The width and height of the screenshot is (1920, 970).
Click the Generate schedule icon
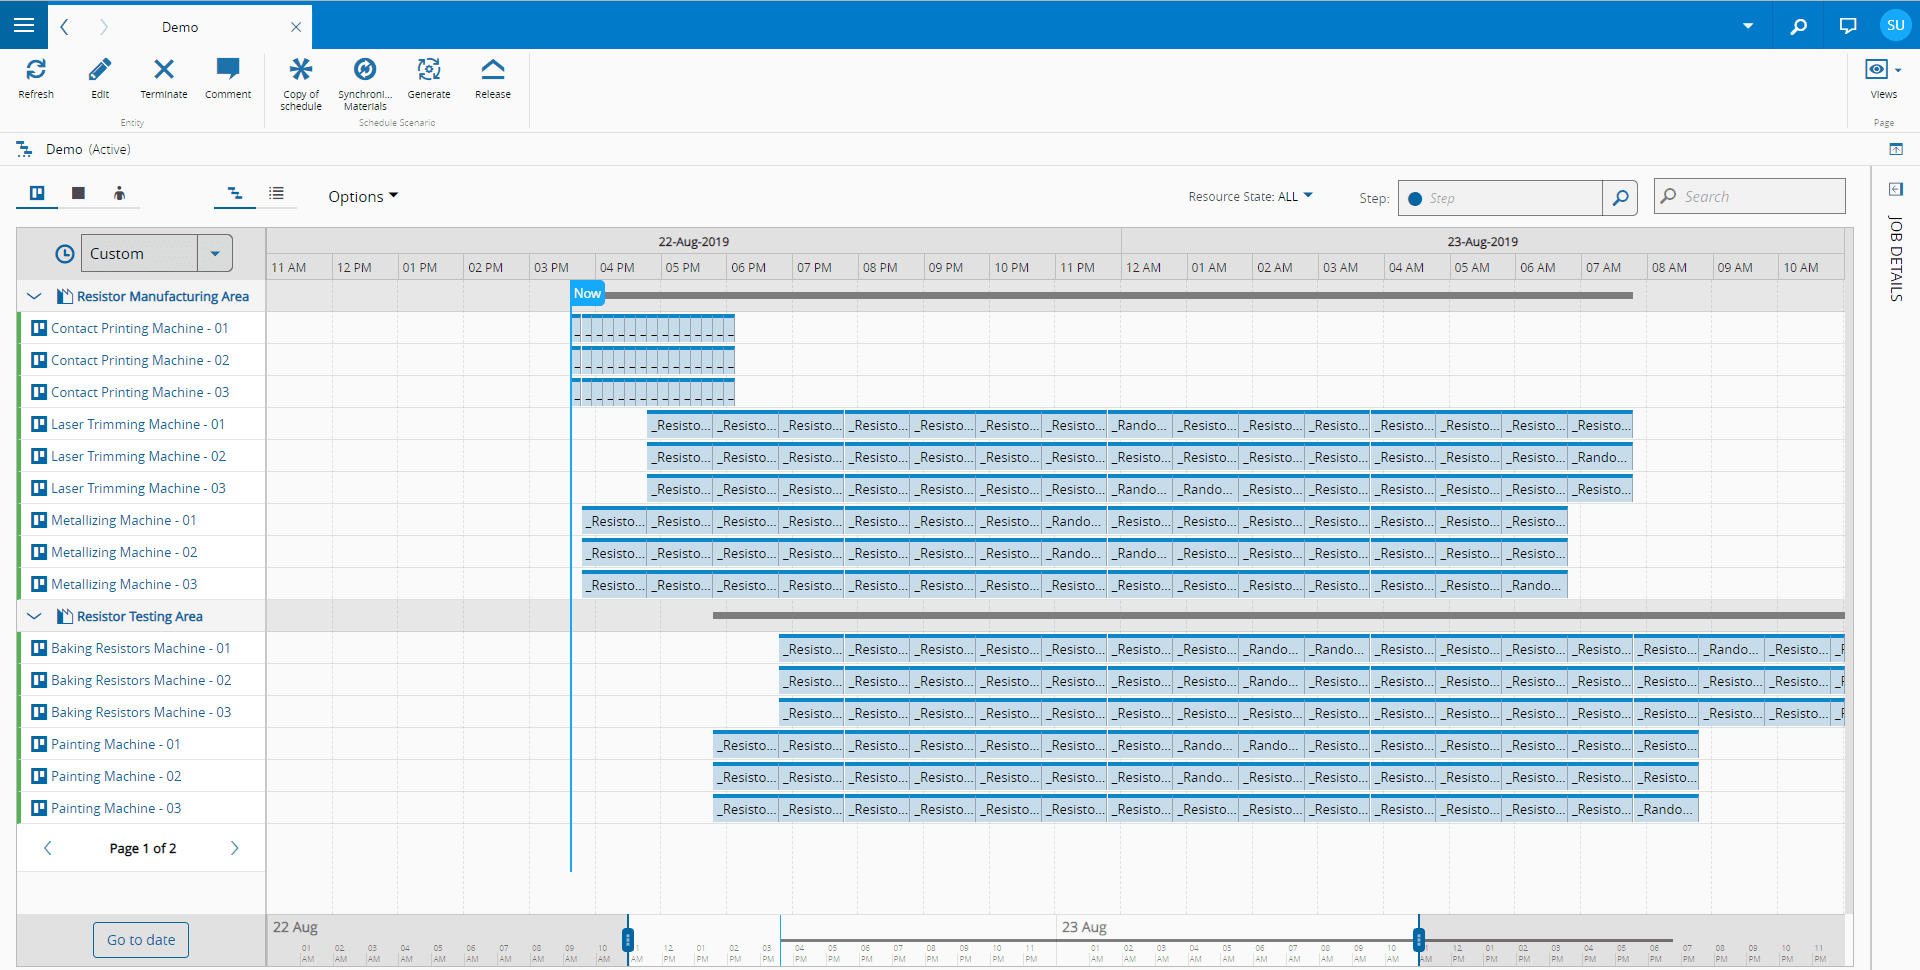tap(429, 70)
